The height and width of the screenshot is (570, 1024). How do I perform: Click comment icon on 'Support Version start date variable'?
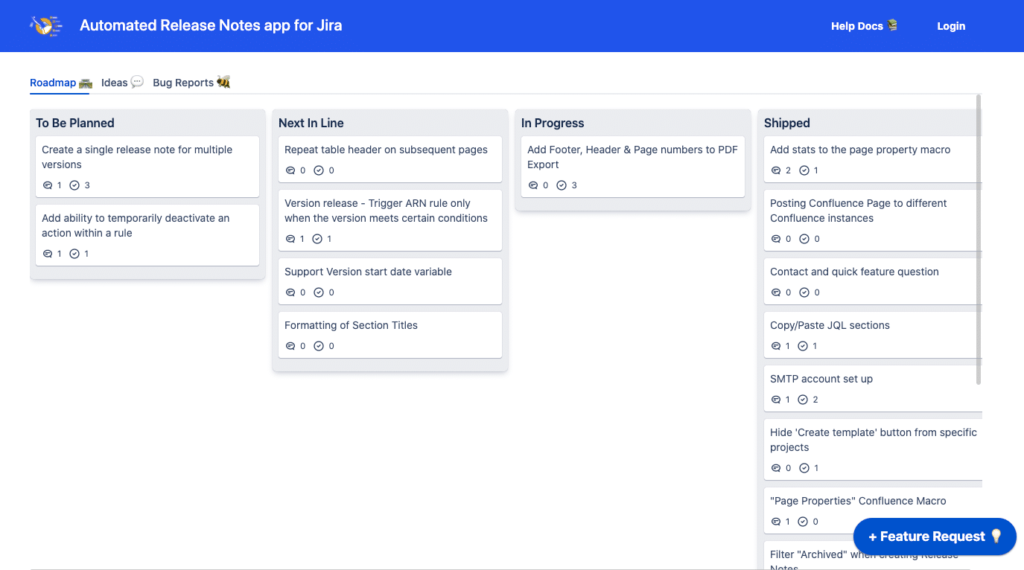(291, 293)
